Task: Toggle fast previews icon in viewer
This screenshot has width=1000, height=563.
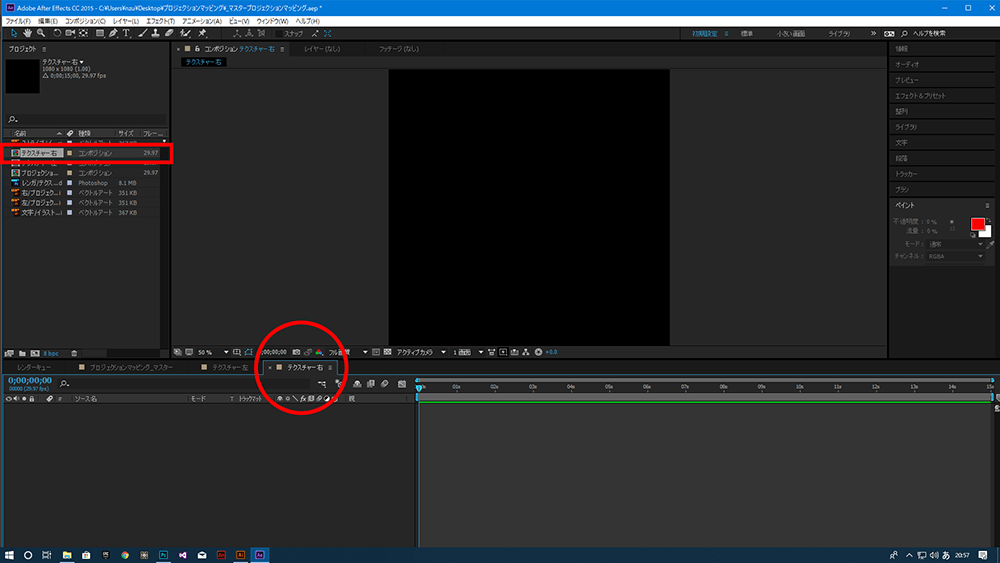Action: 503,352
